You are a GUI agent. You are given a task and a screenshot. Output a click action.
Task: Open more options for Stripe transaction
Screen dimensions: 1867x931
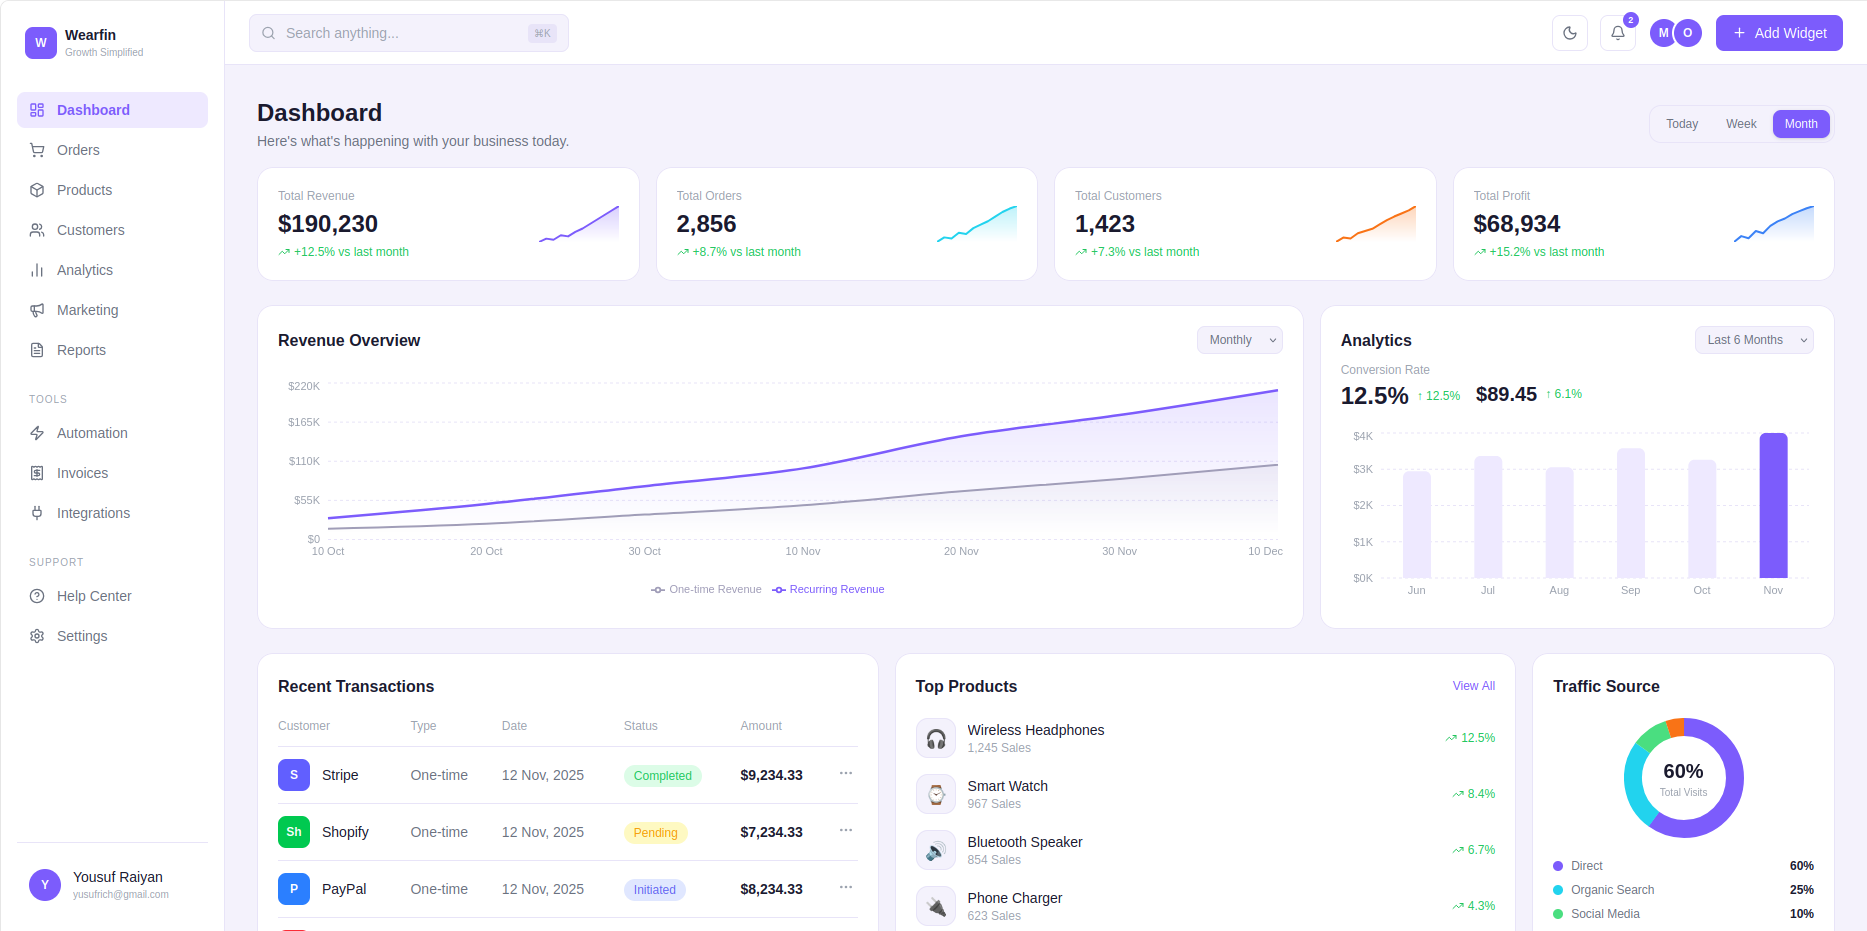click(x=846, y=773)
